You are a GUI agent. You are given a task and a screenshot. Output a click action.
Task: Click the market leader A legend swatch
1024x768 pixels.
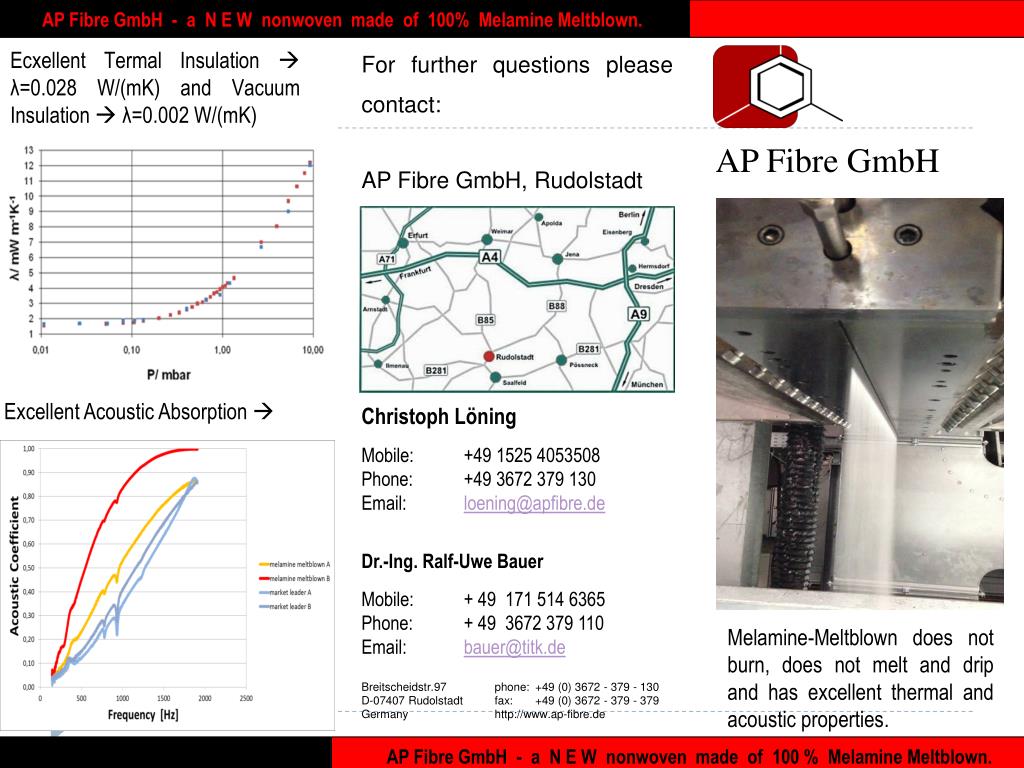coord(264,593)
